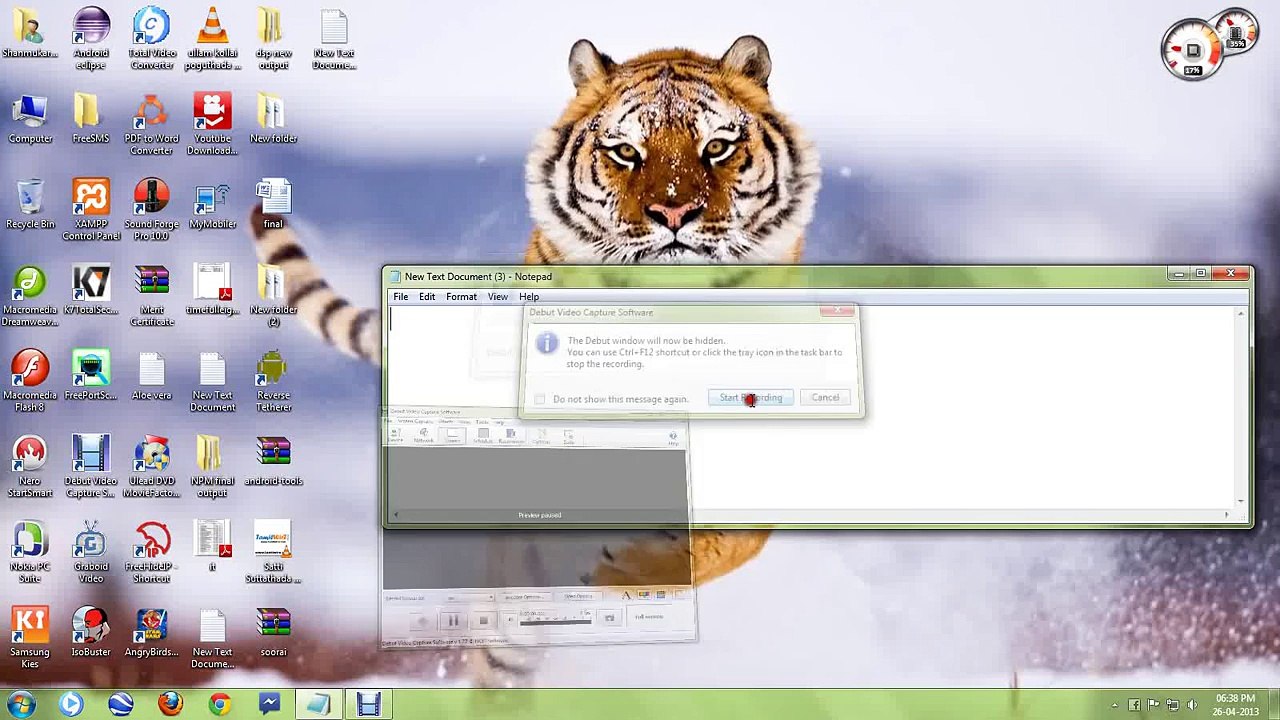Image resolution: width=1280 pixels, height=720 pixels.
Task: Launch Nokia PC Suite
Action: [x=30, y=552]
